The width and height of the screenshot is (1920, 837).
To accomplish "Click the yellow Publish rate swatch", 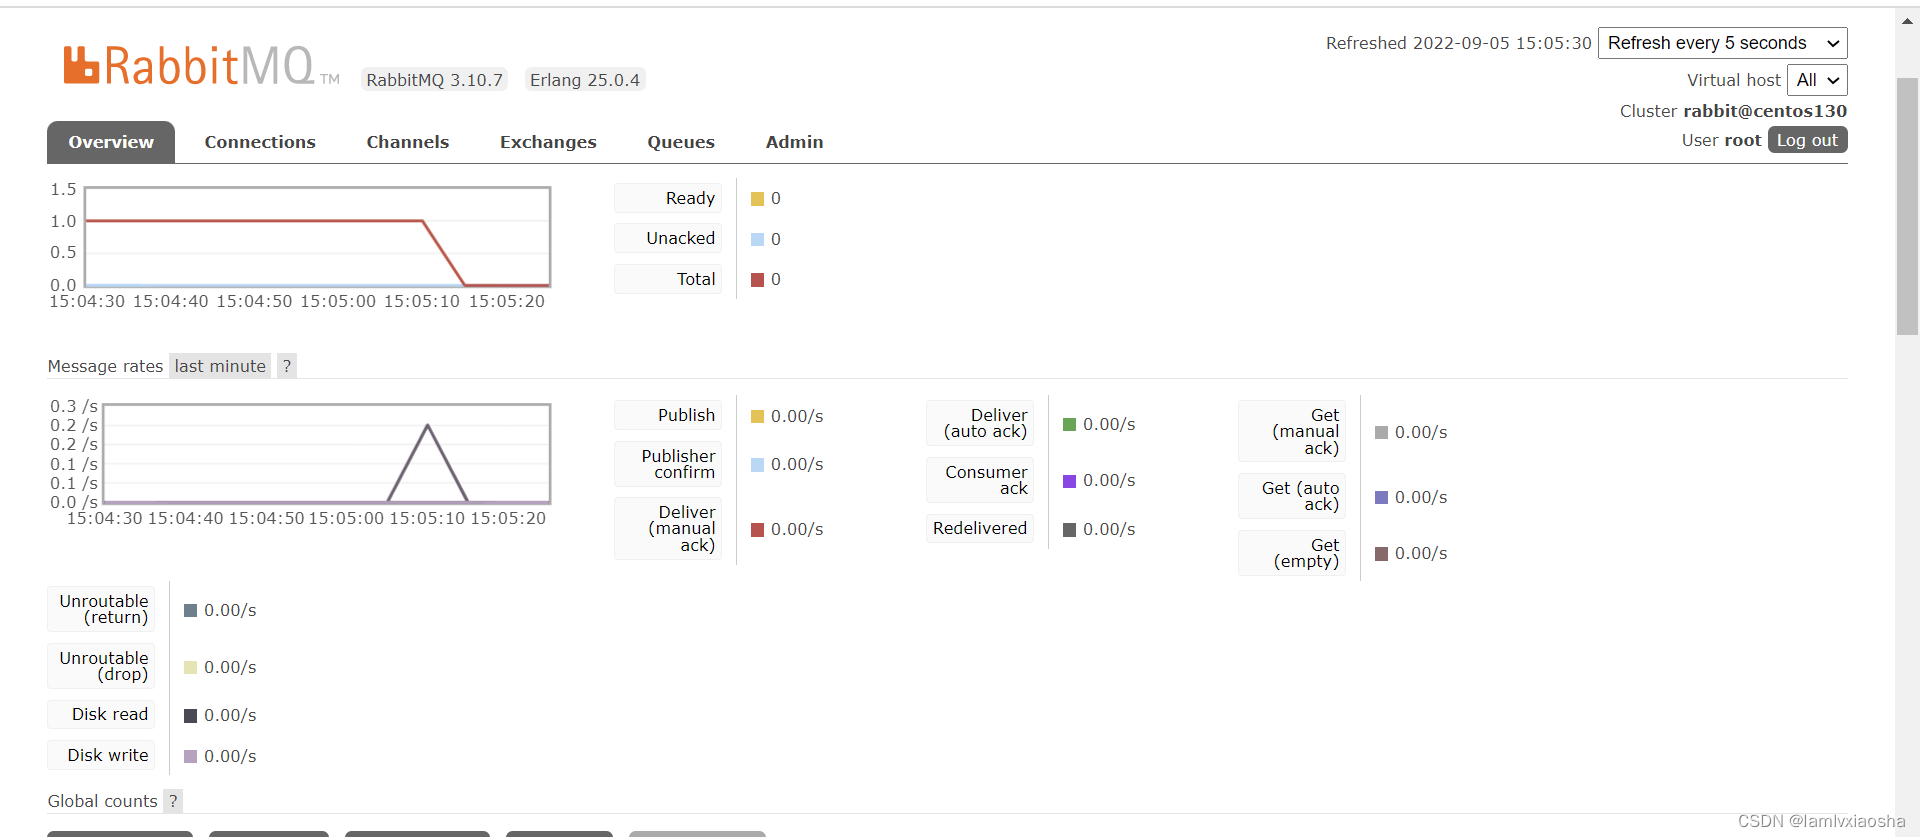I will 758,417.
